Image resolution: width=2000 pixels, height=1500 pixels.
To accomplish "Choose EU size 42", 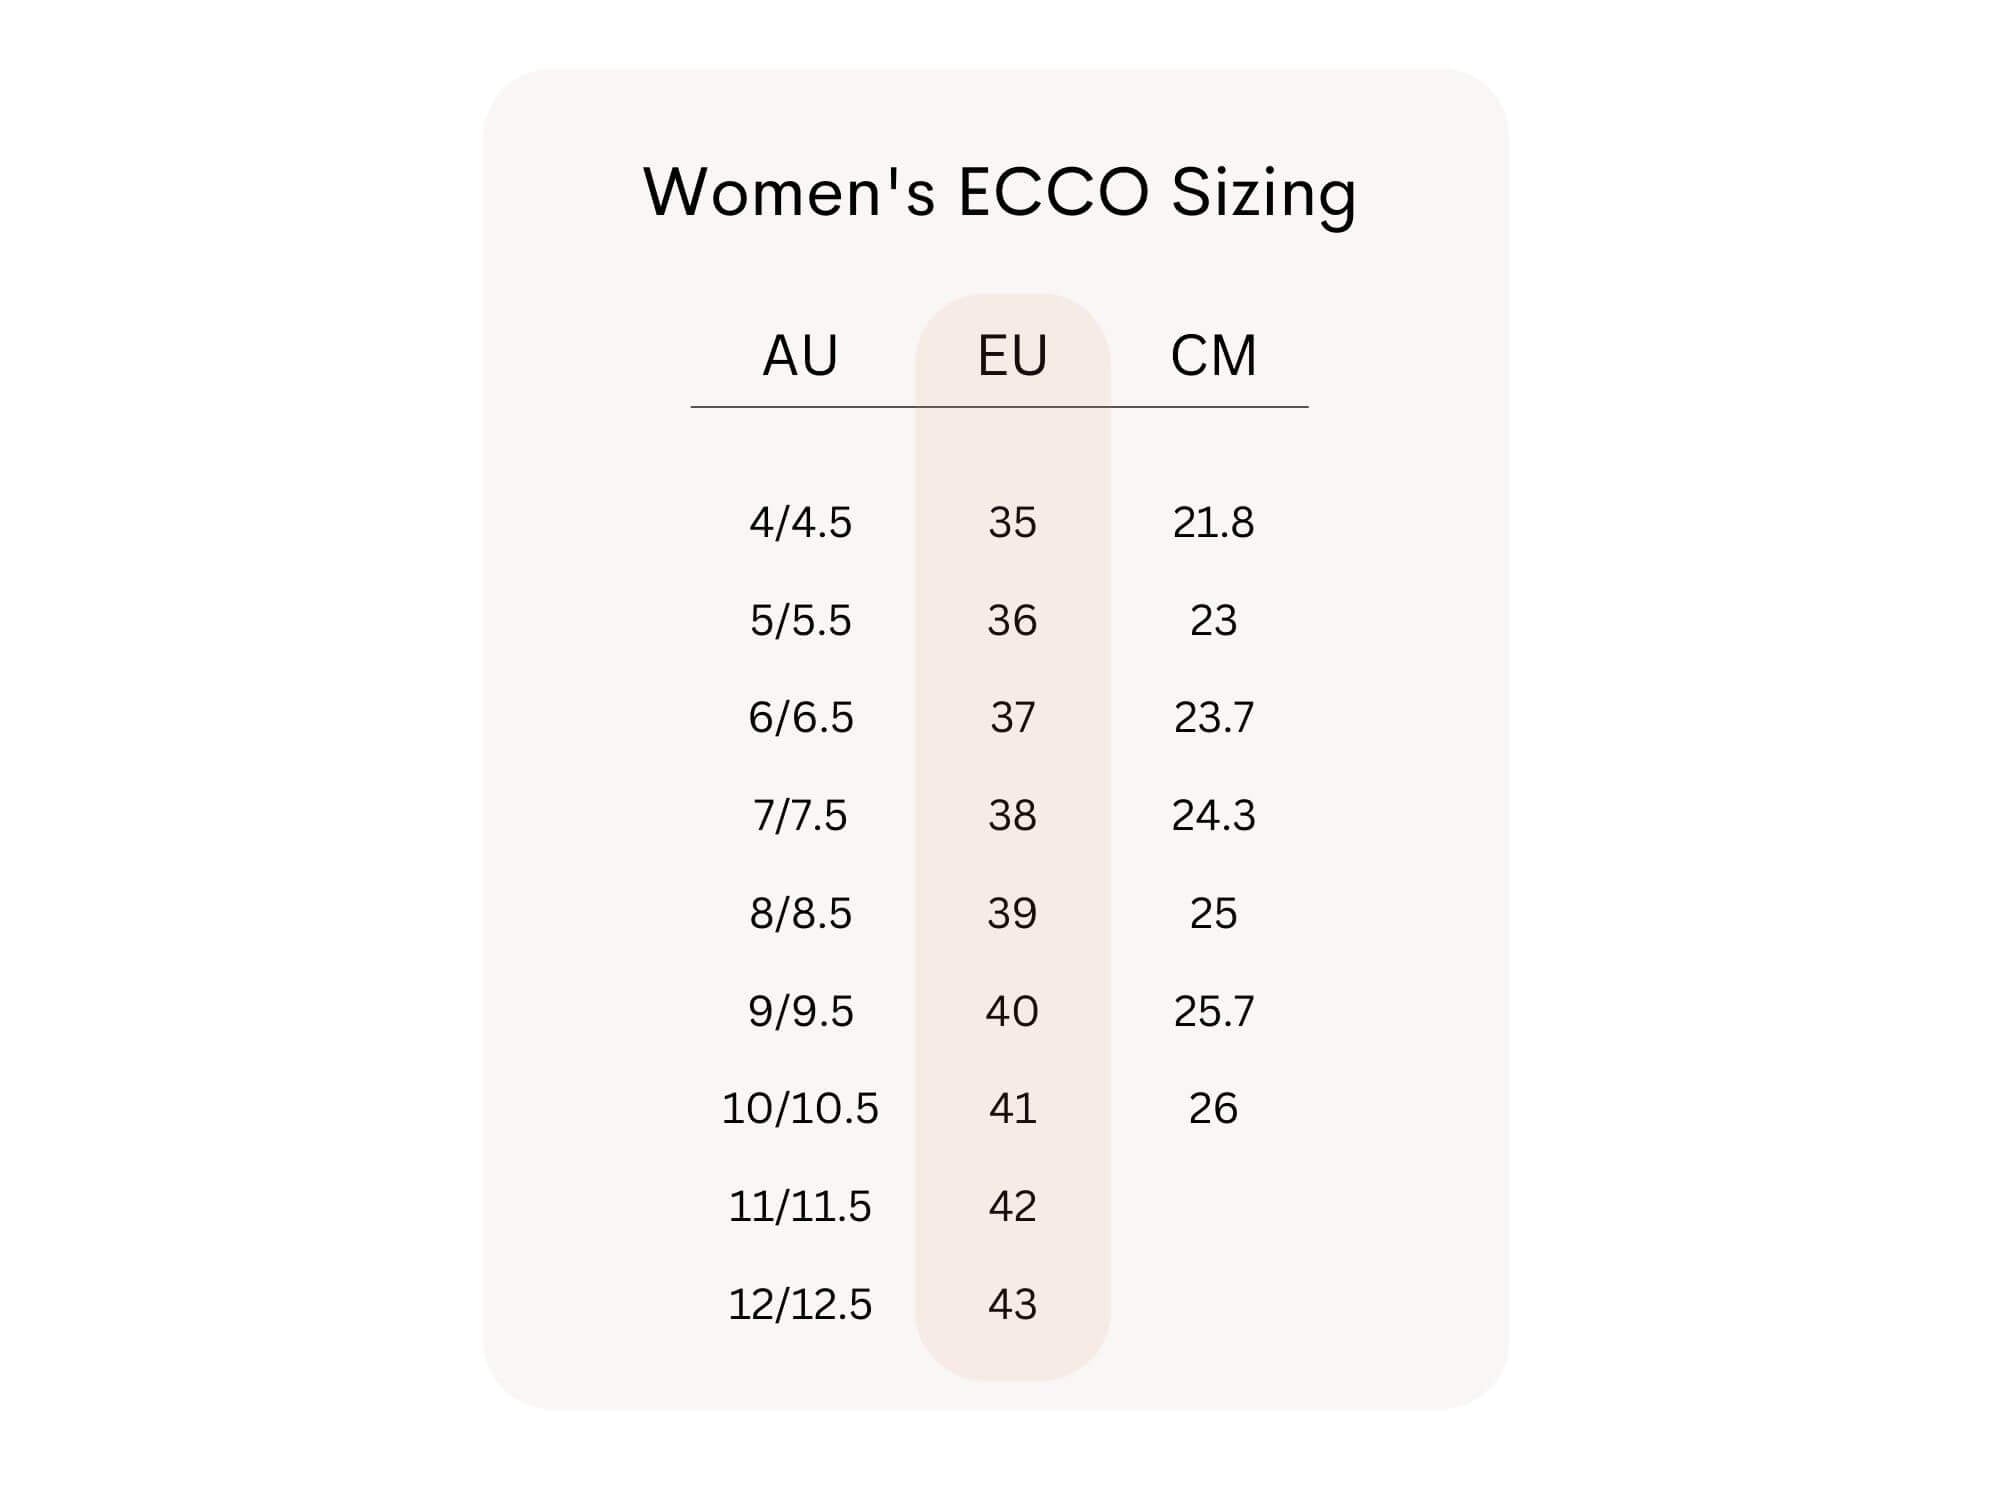I will point(1012,1207).
